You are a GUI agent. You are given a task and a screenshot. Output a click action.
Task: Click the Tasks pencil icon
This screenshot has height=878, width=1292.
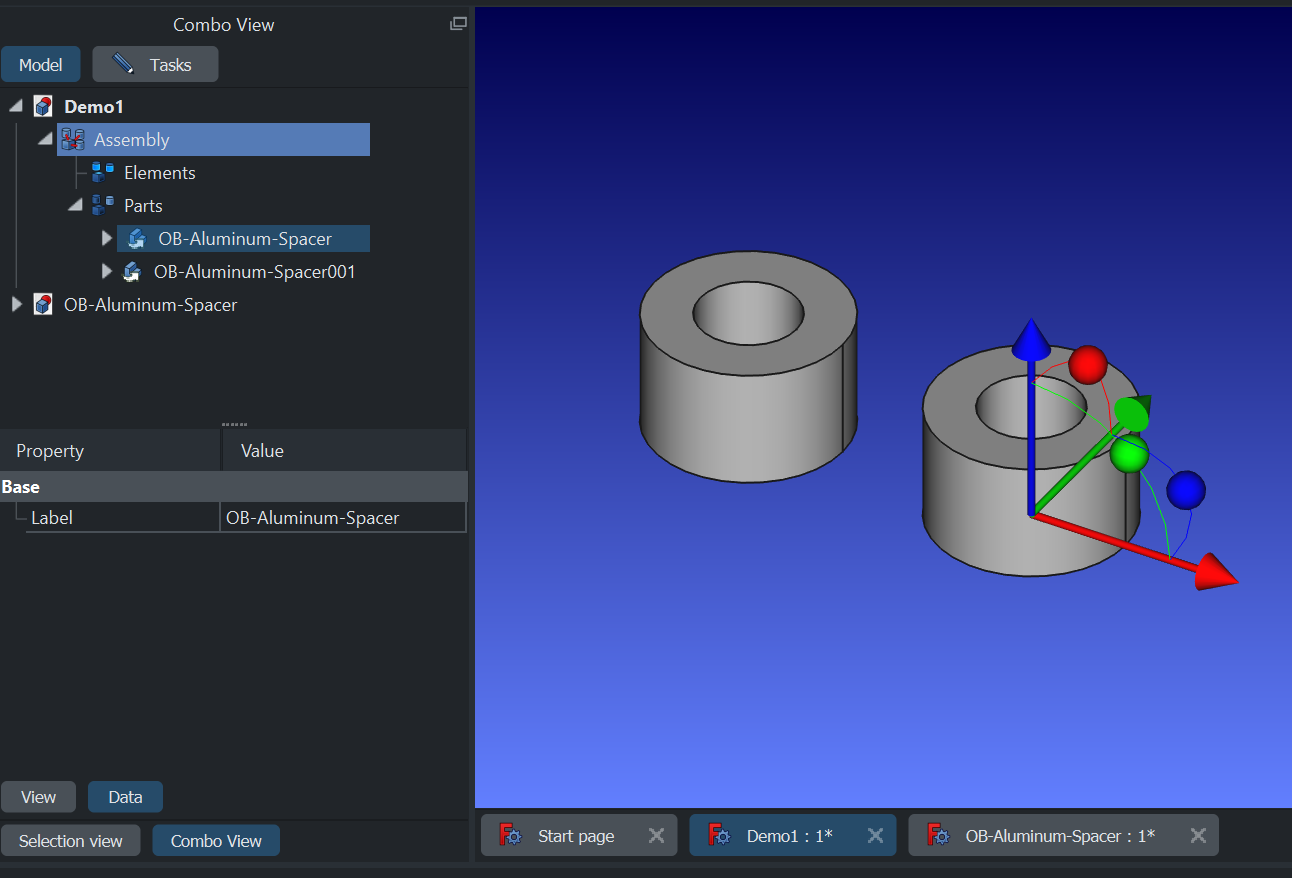(123, 64)
